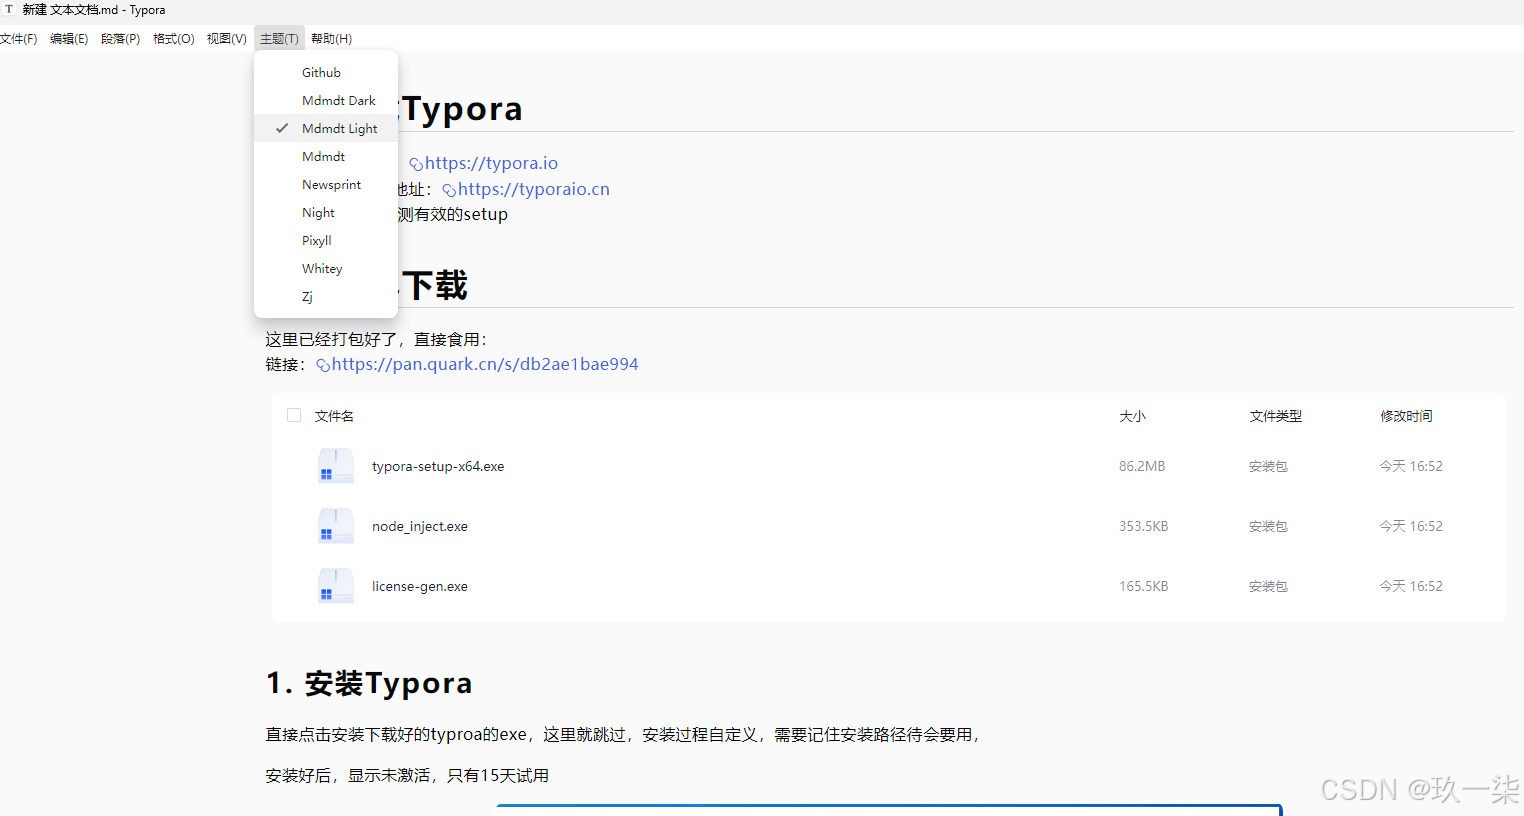Select the Zj theme

(x=326, y=297)
